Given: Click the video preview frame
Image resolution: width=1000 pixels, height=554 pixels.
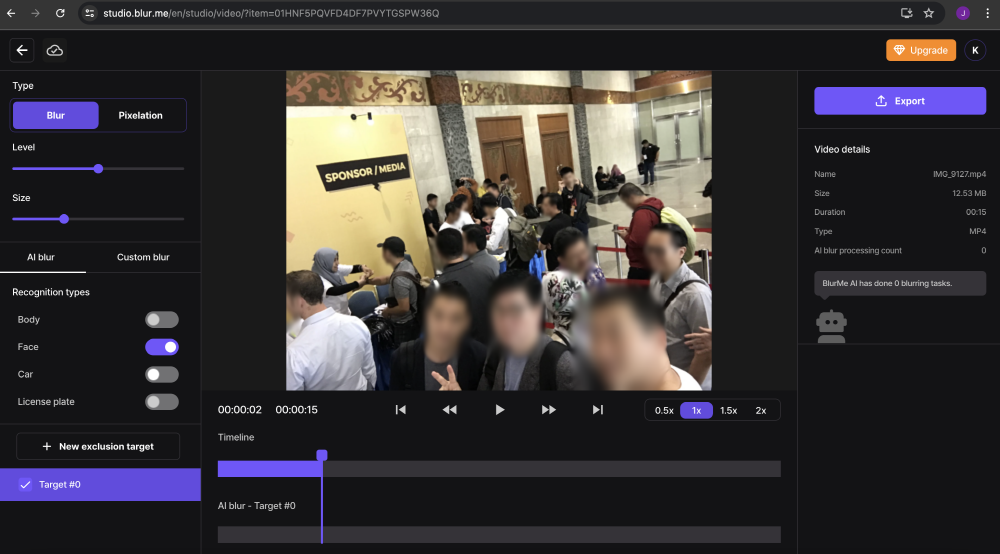Looking at the screenshot, I should [499, 230].
